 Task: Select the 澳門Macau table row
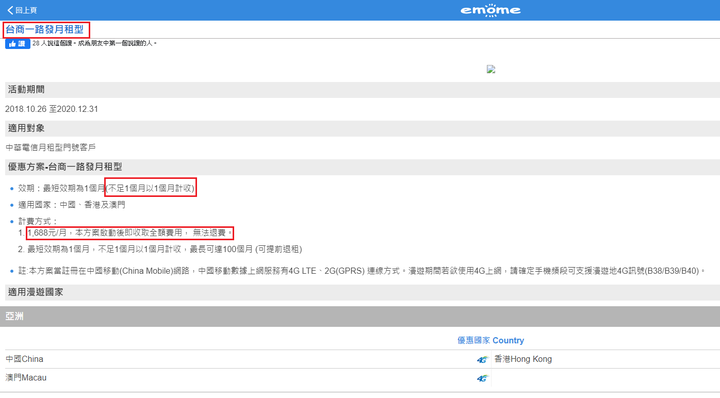tap(248, 378)
